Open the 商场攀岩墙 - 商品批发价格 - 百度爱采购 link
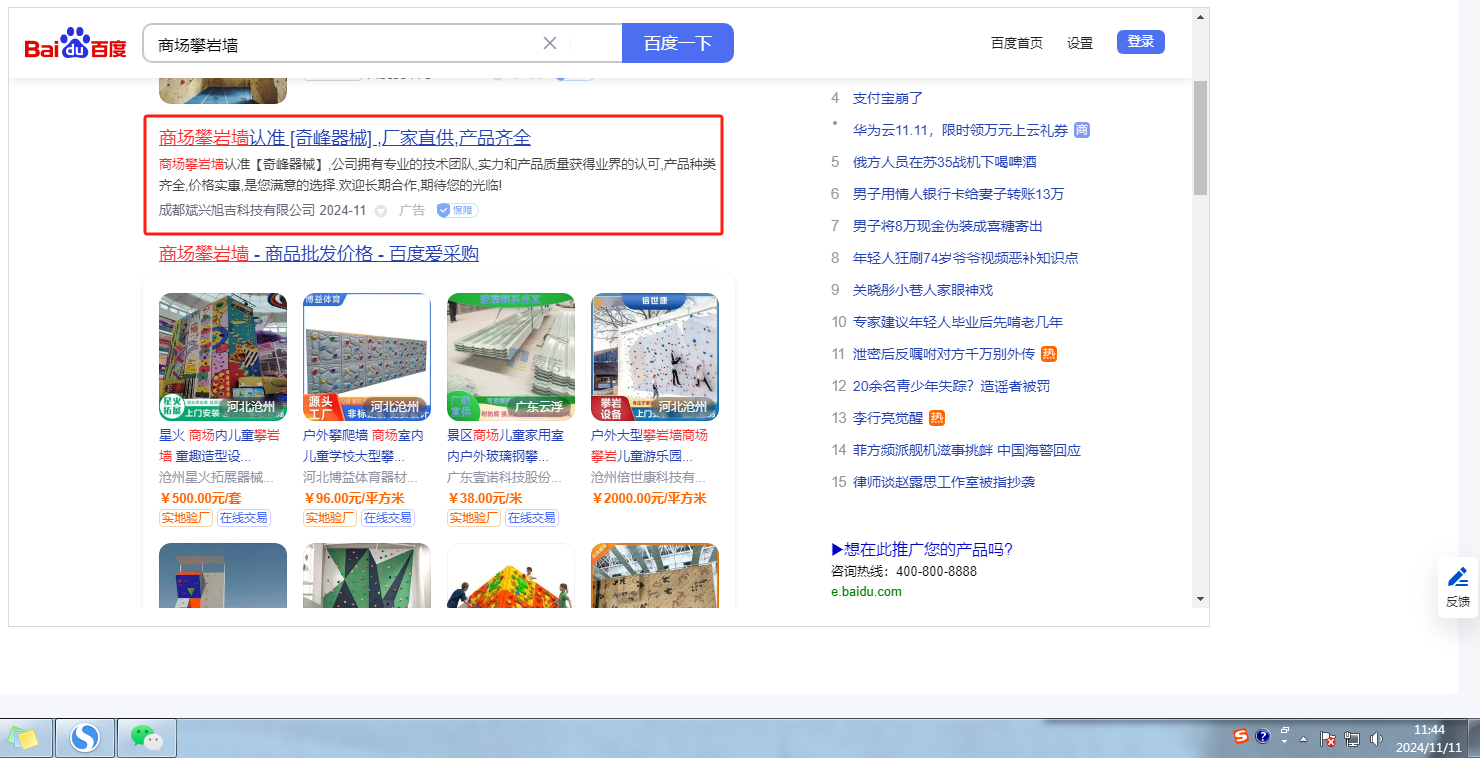 (319, 254)
